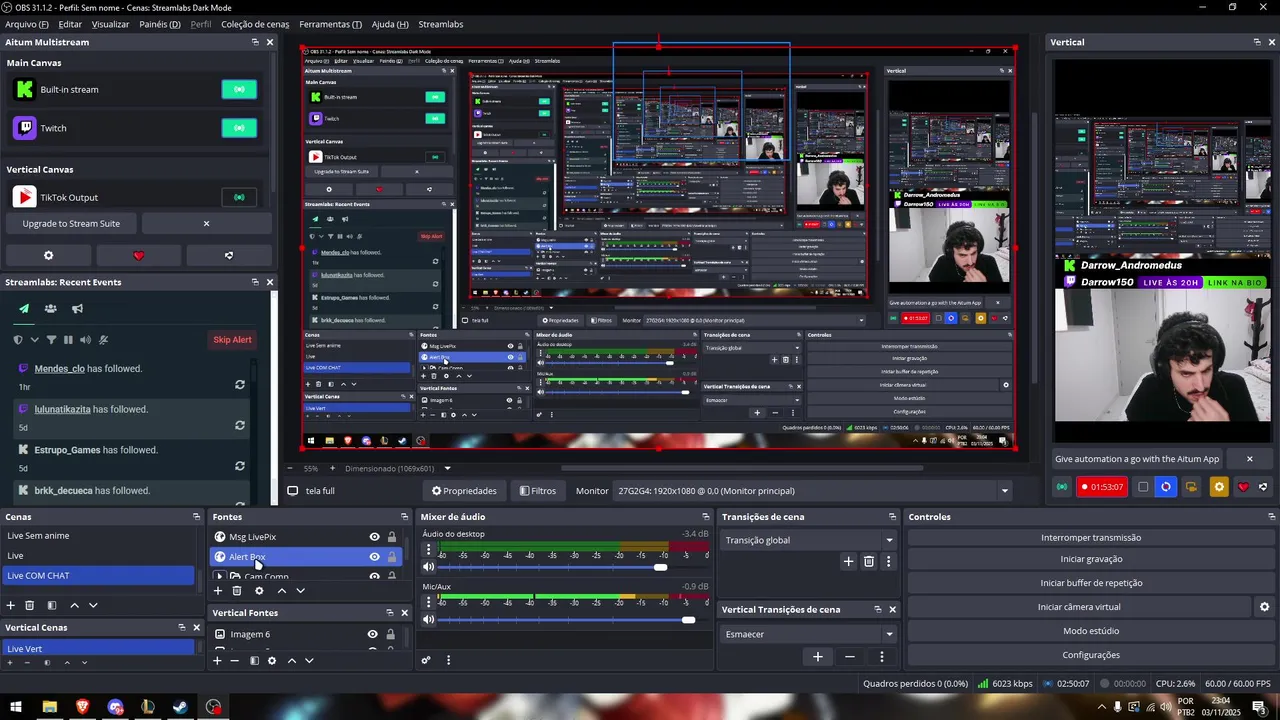Image resolution: width=1280 pixels, height=720 pixels.
Task: Remove selected source in Fontes panel
Action: pyautogui.click(x=237, y=591)
